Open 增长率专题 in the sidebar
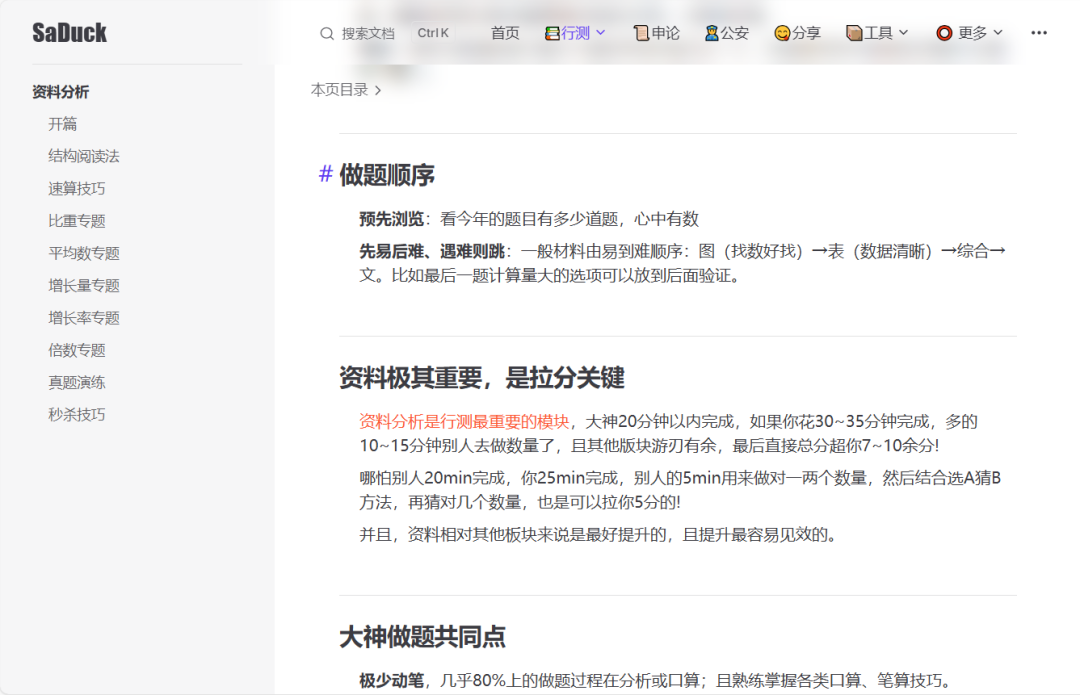1080x695 pixels. pyautogui.click(x=84, y=318)
